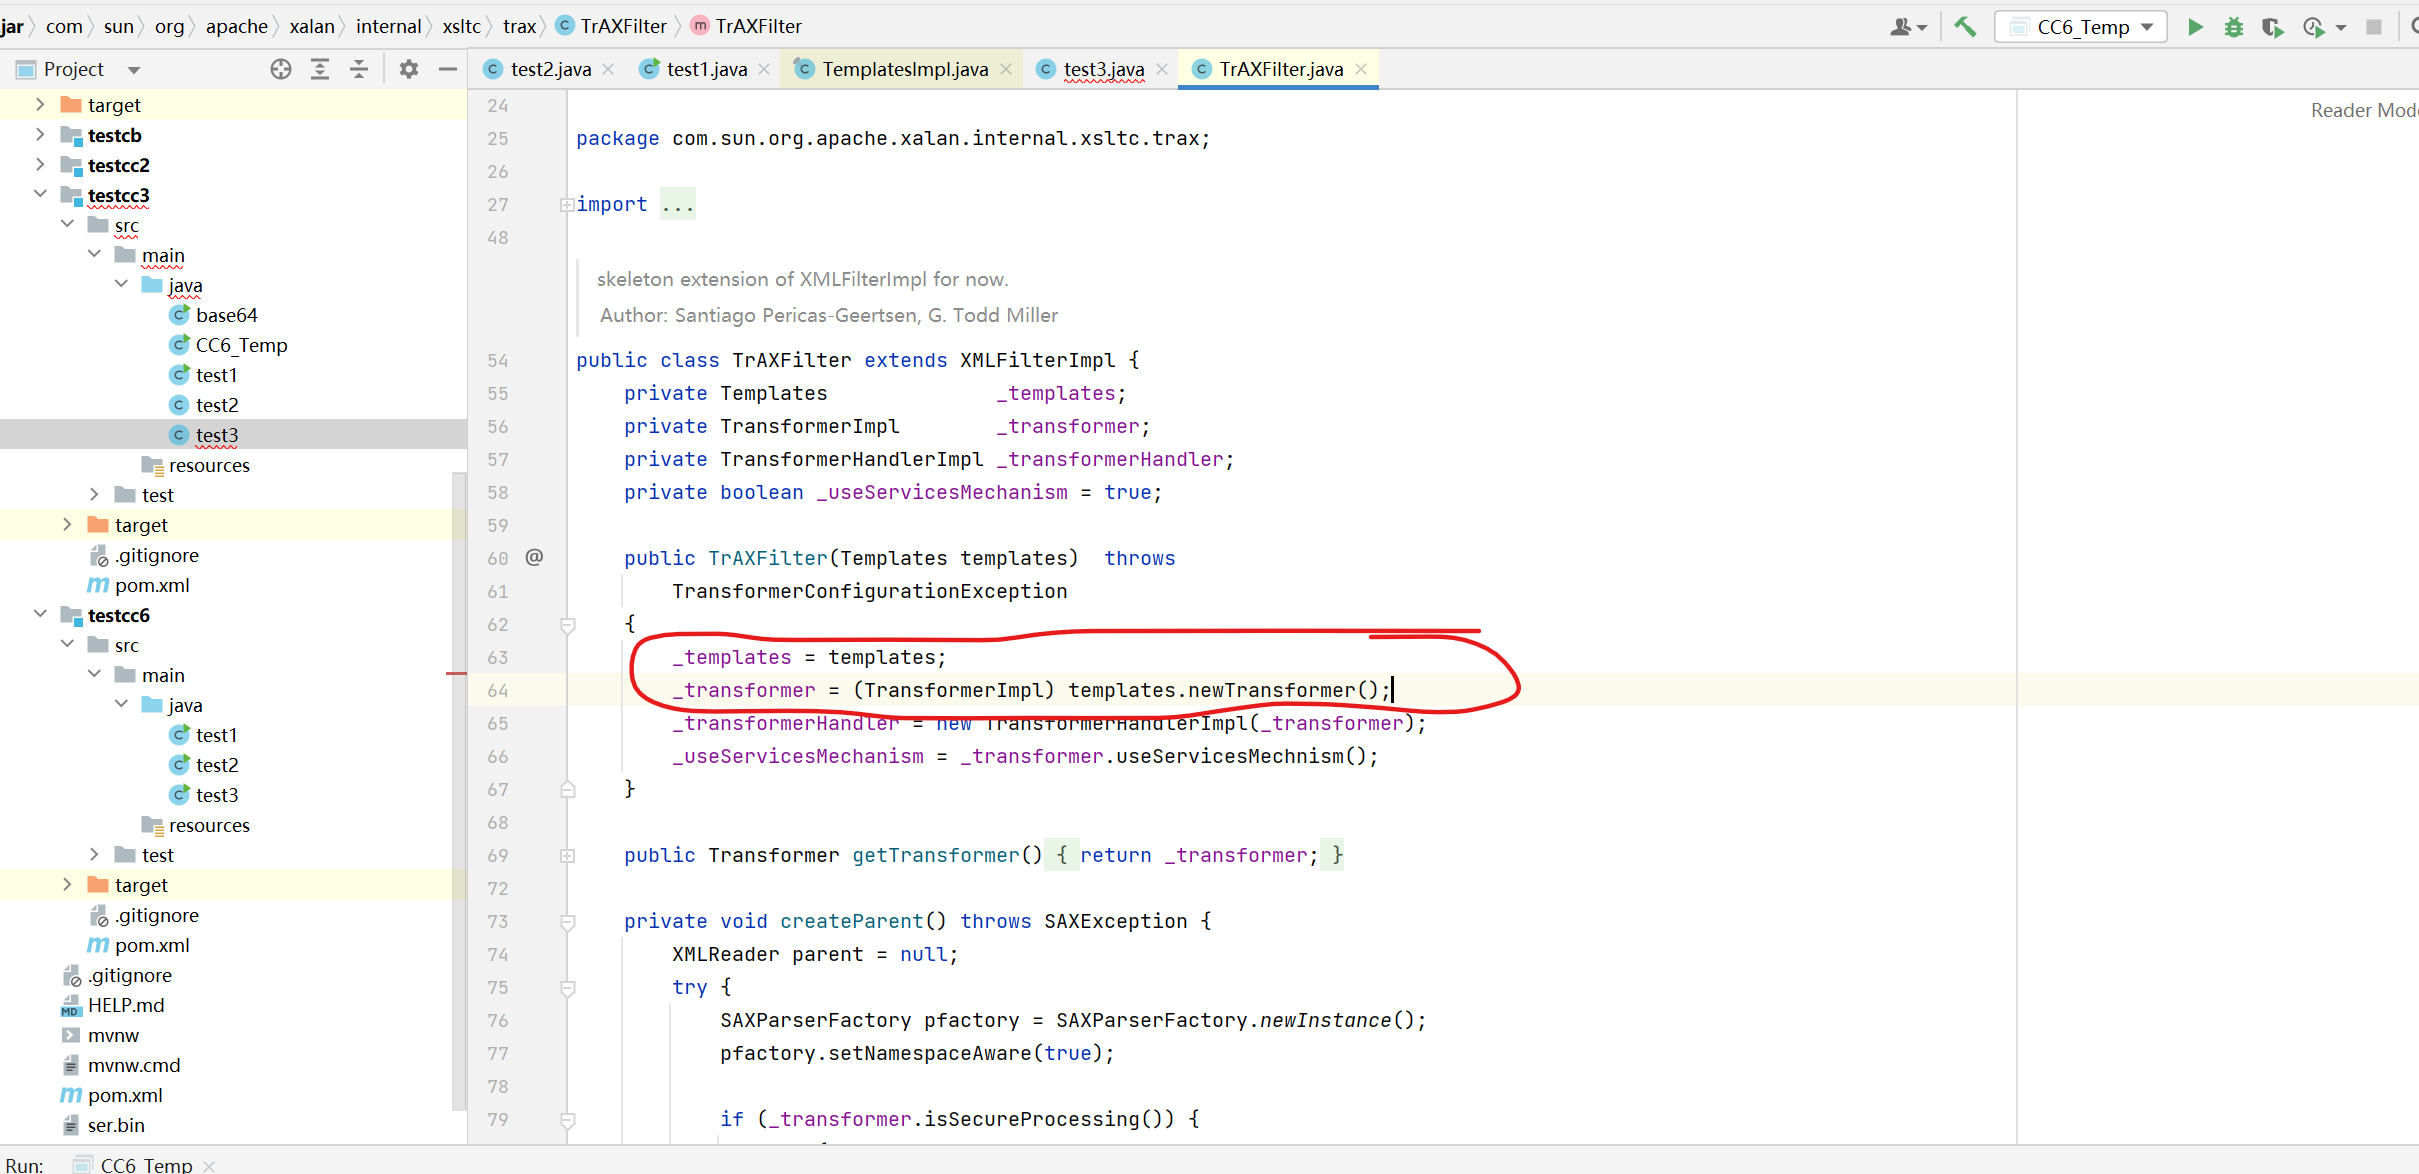Collapse the testcc3 module
2419x1174 pixels.
(x=40, y=194)
